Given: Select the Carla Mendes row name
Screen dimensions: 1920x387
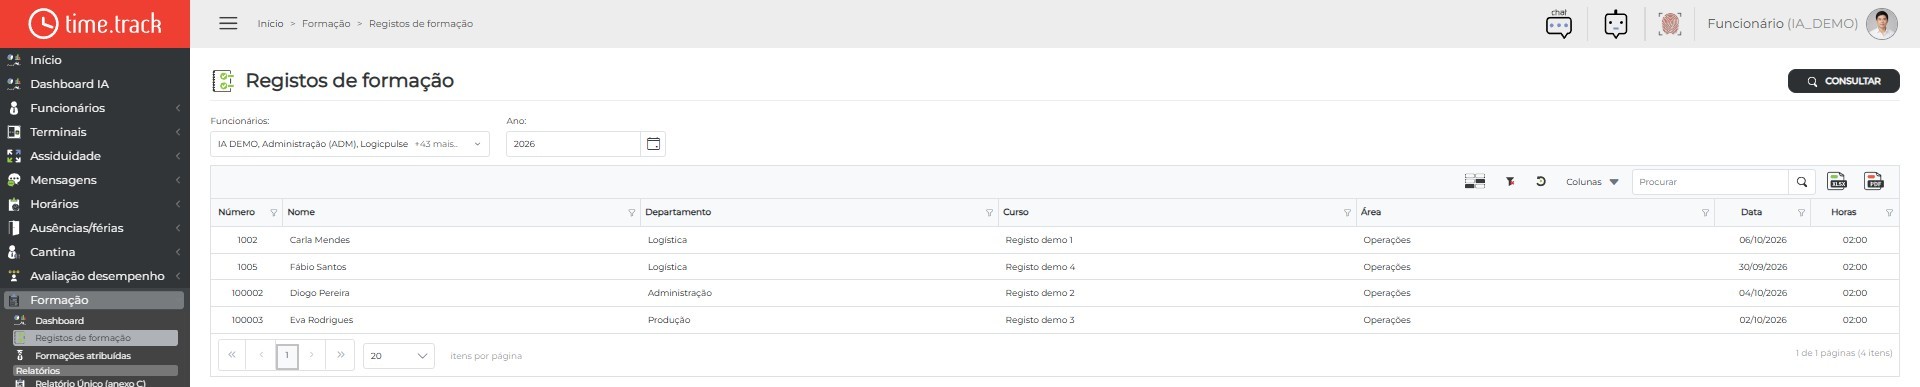Looking at the screenshot, I should click(320, 240).
